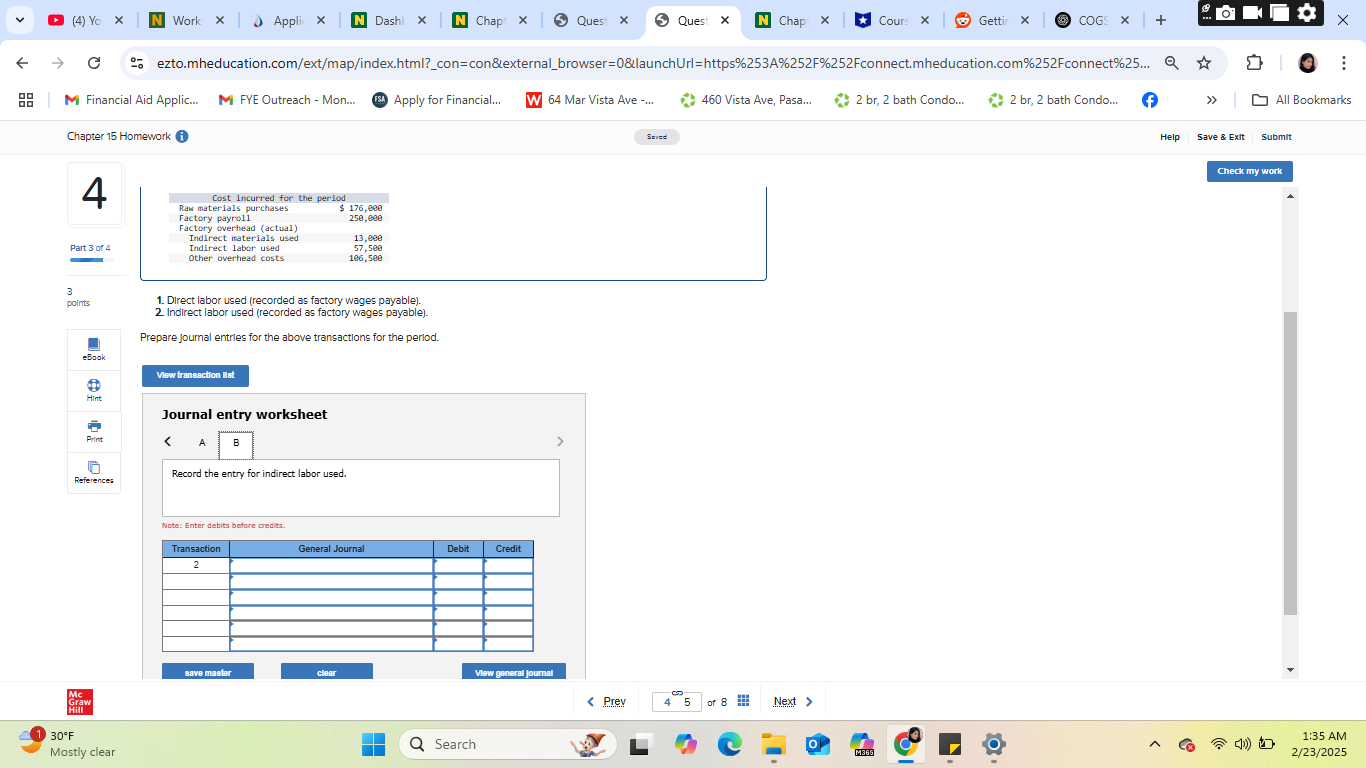1366x768 pixels.
Task: Open Microsoft Edge from the taskbar
Action: [730, 744]
